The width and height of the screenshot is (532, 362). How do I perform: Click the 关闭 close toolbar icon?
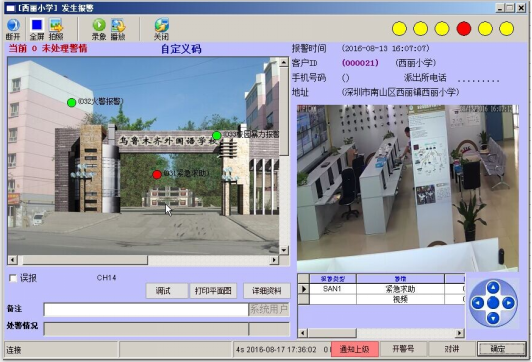click(162, 29)
